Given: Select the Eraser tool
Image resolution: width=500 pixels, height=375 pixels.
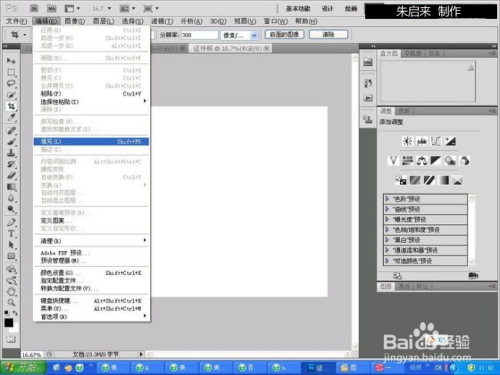Looking at the screenshot, I should click(11, 175).
